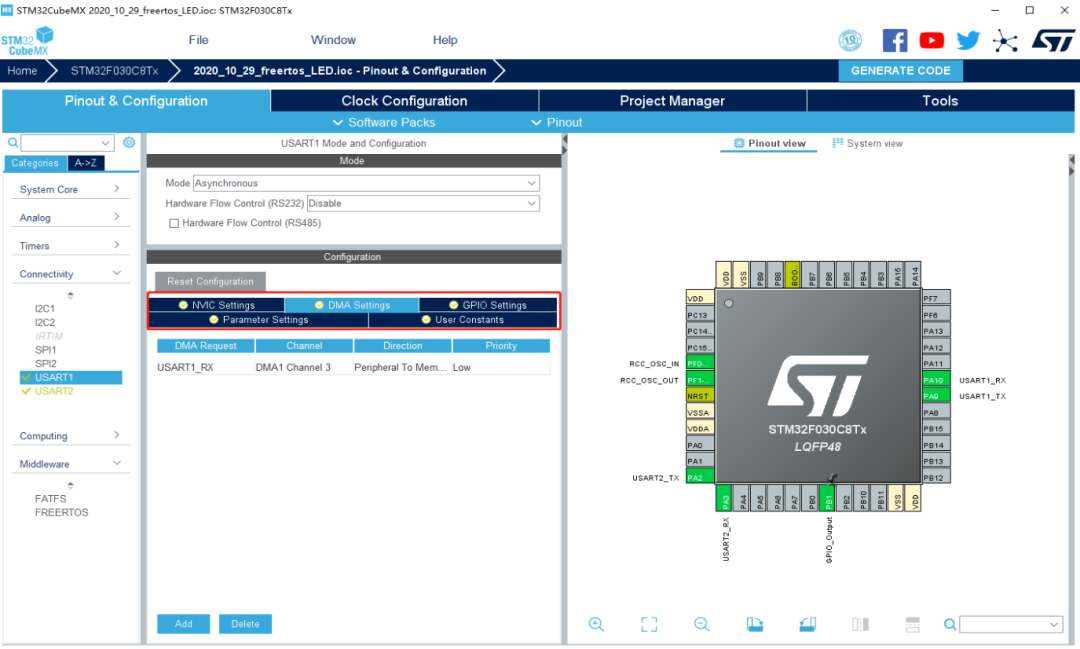This screenshot has width=1080, height=649.
Task: Select FREERTOS in Middleware list
Action: tap(61, 512)
